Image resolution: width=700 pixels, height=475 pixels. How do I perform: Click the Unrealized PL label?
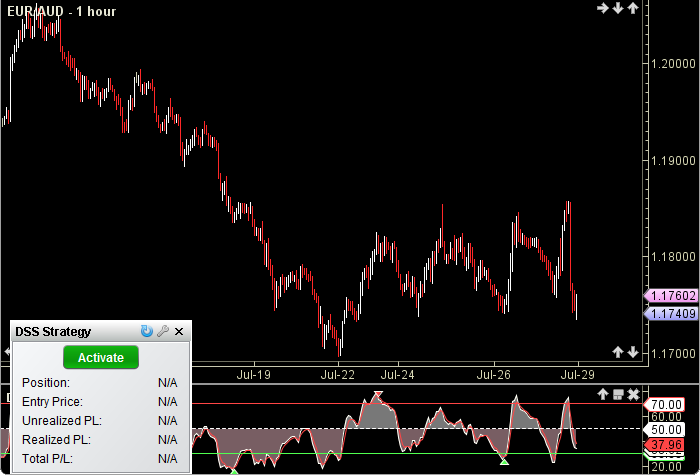tap(62, 421)
